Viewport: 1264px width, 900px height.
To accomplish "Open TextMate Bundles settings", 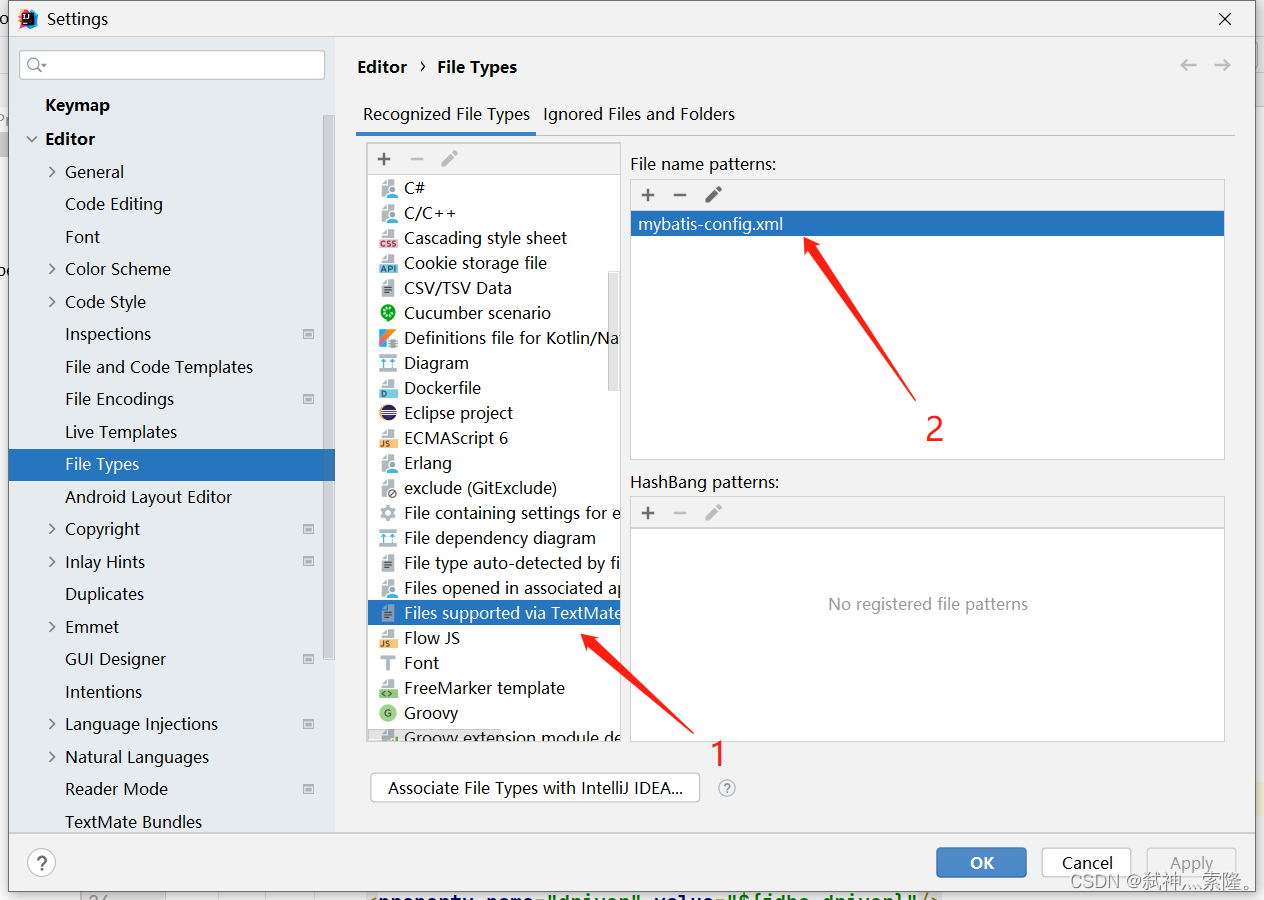I will point(133,822).
